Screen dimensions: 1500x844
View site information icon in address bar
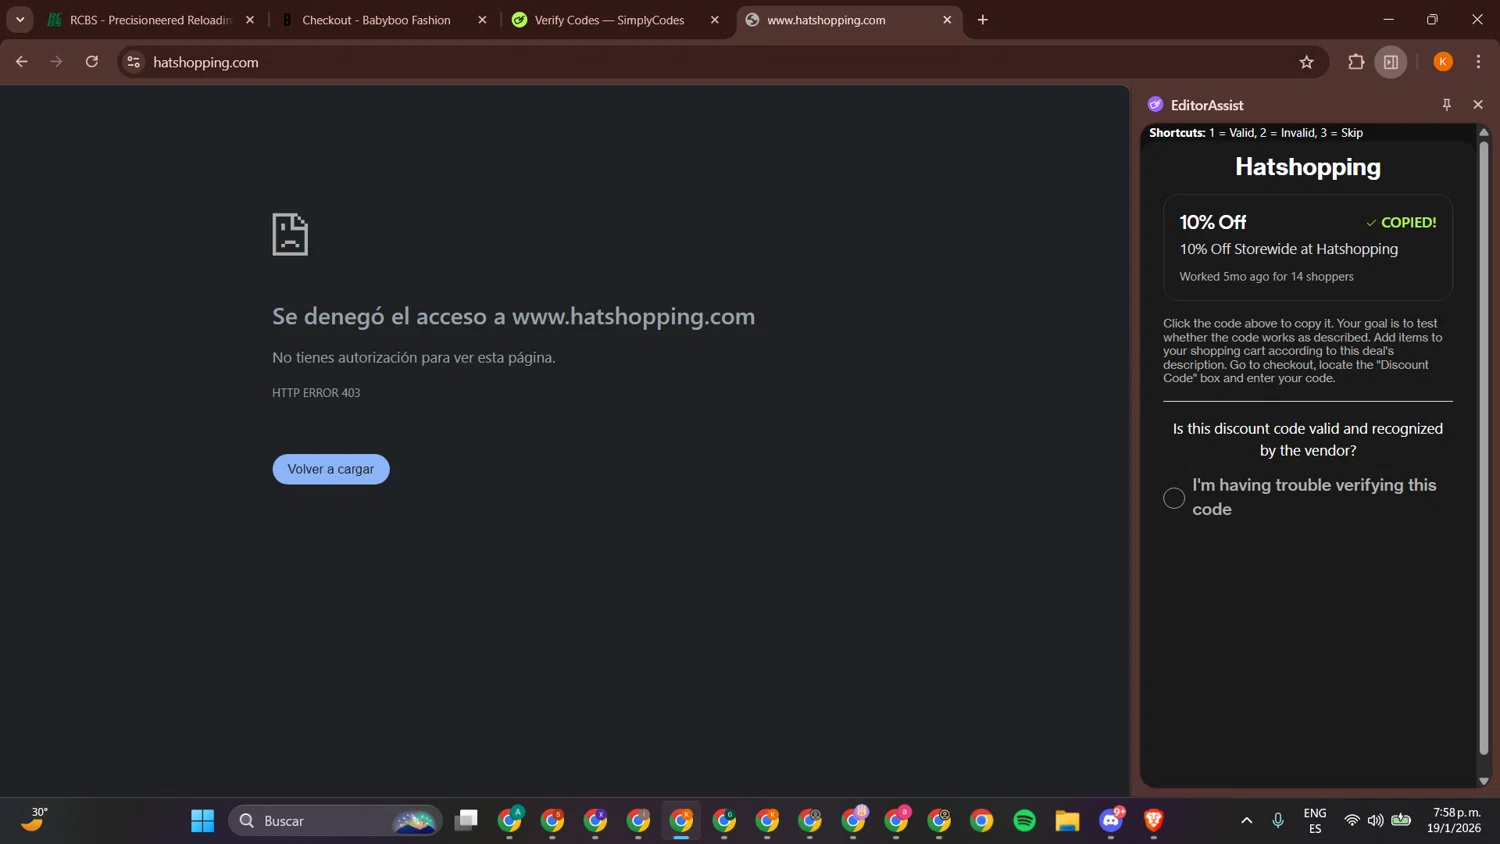pyautogui.click(x=133, y=62)
